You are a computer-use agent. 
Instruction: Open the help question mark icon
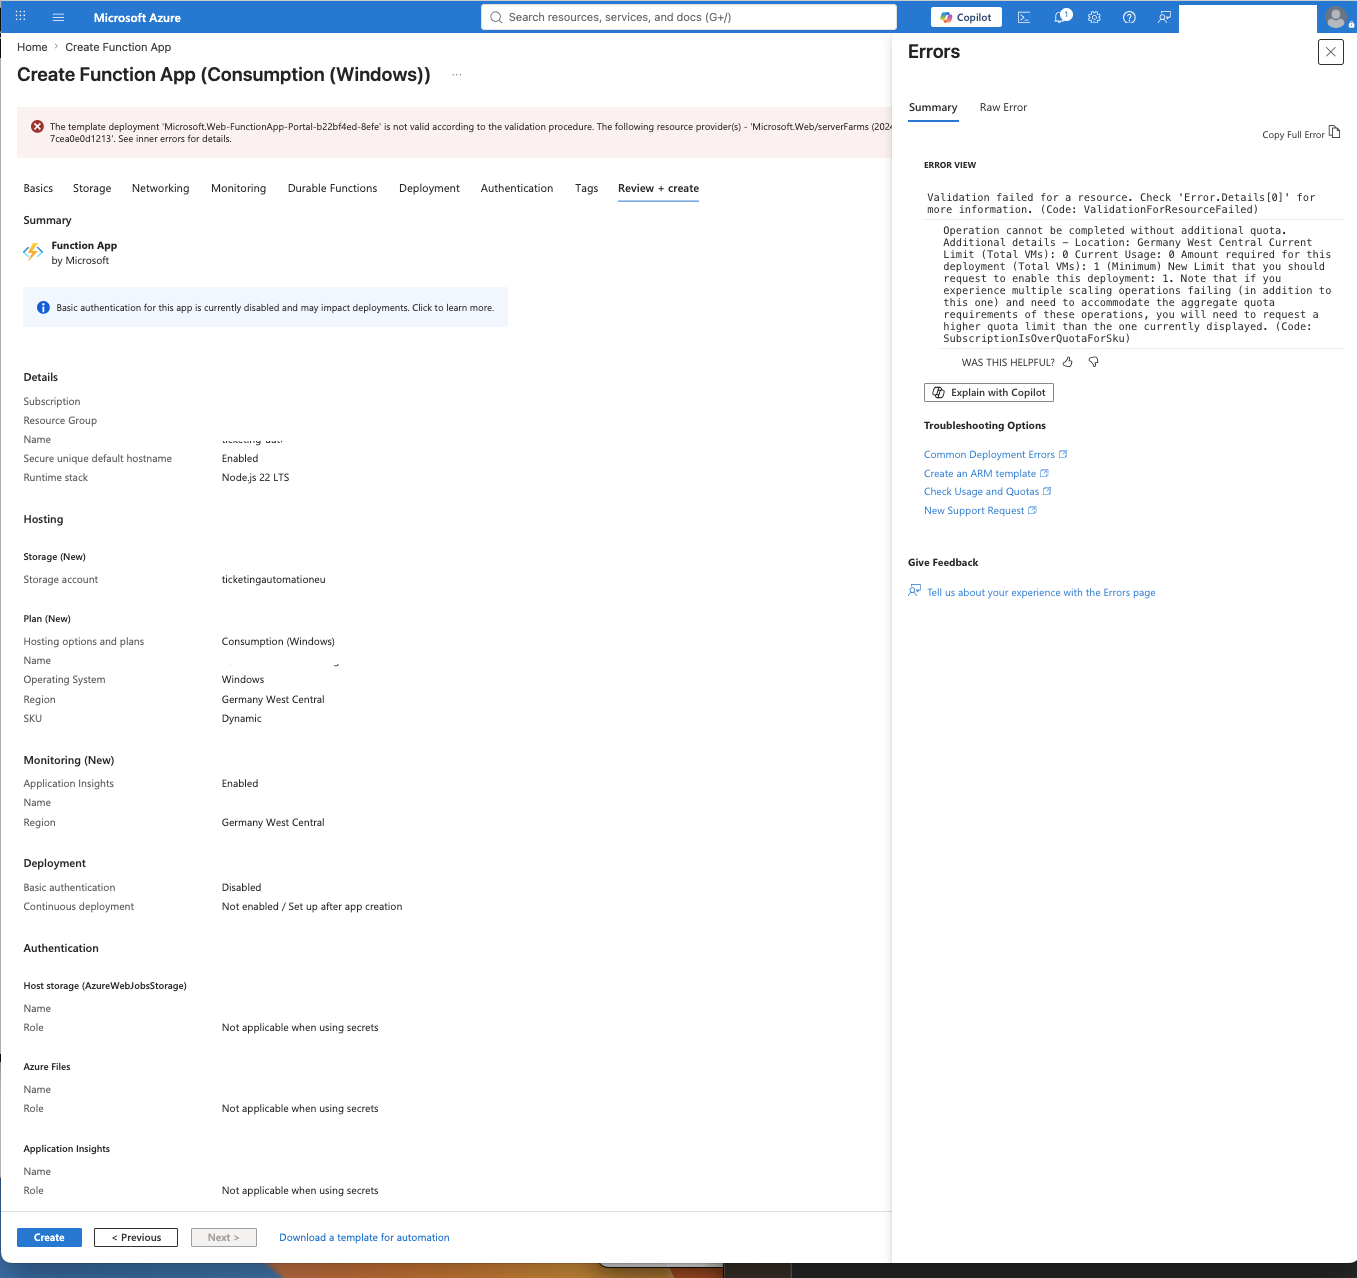point(1129,17)
